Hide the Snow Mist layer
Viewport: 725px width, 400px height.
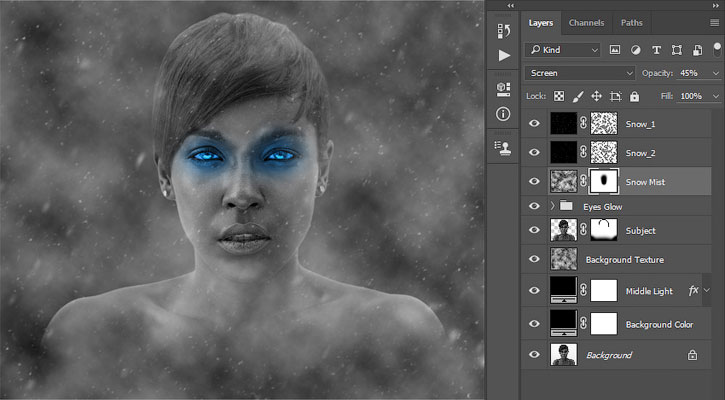pos(534,181)
